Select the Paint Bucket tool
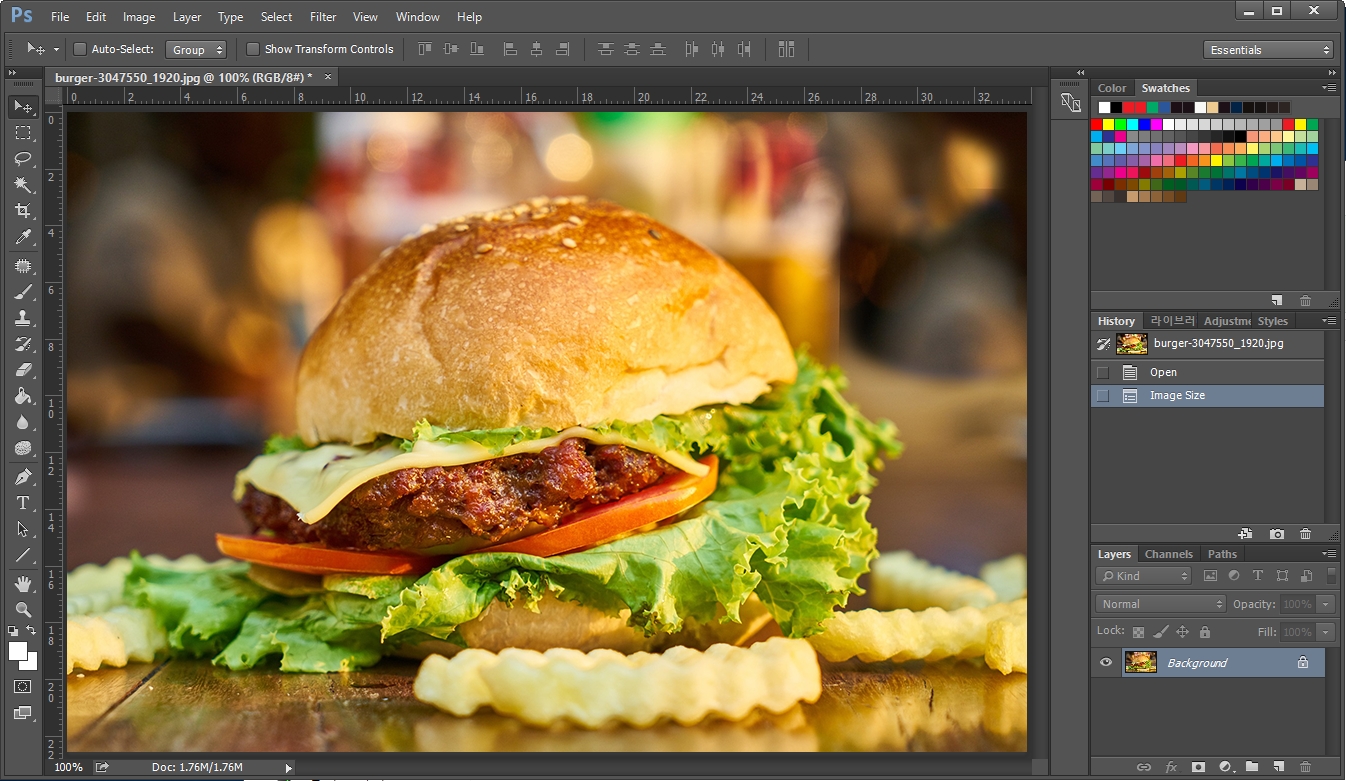 (x=23, y=396)
